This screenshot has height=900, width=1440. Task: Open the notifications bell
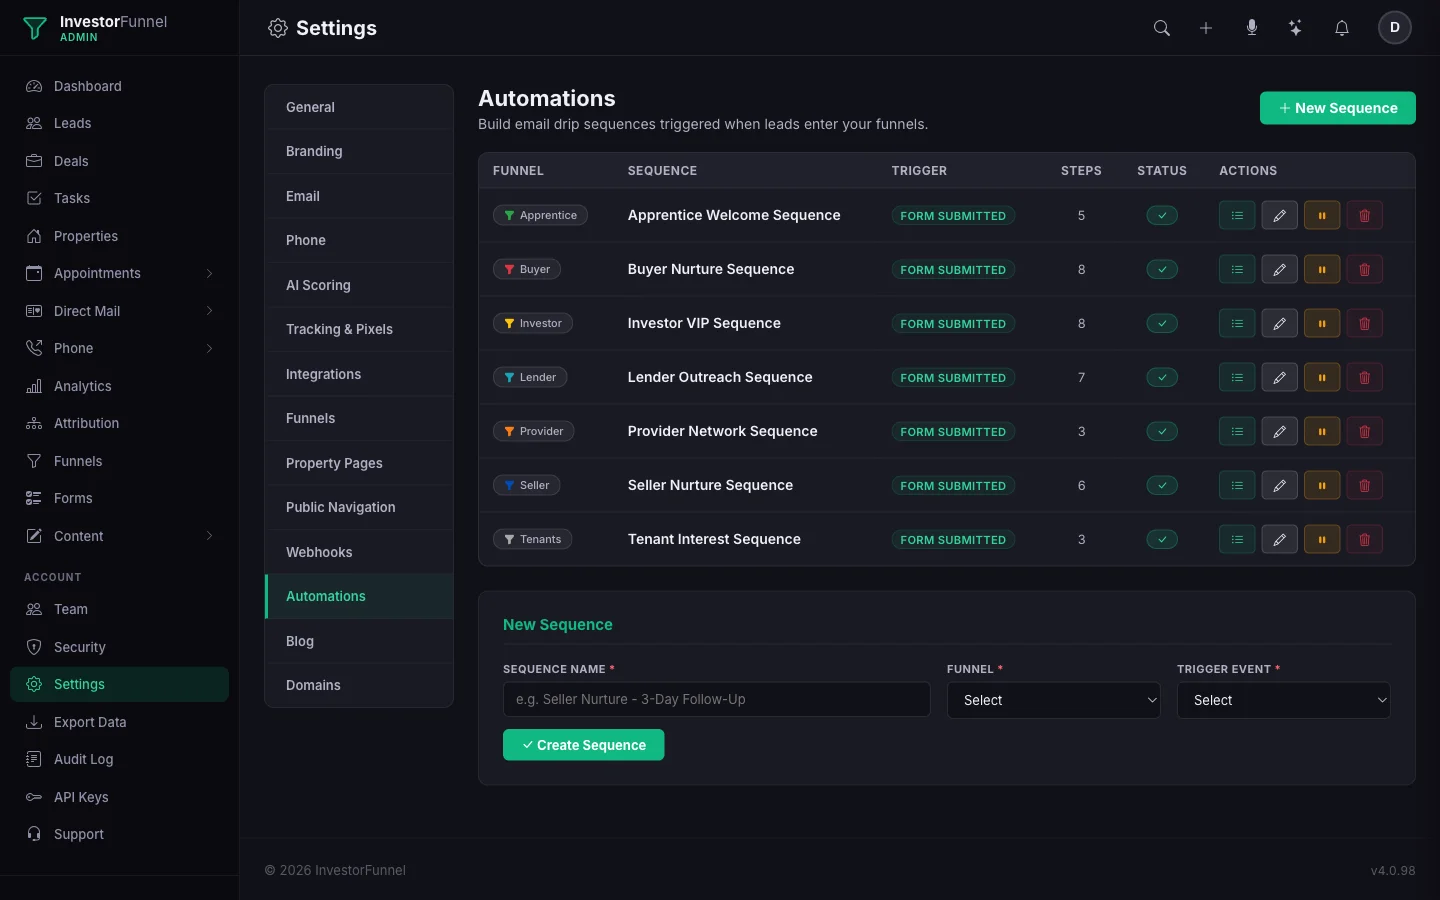tap(1342, 28)
